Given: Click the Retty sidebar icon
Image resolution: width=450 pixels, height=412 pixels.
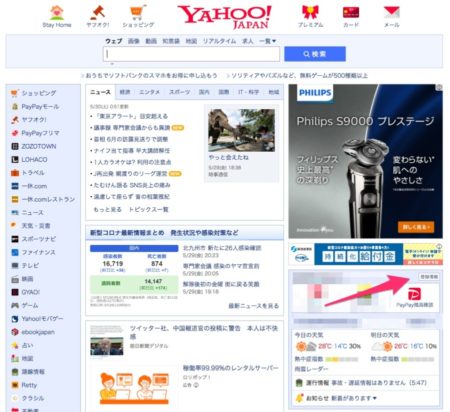Looking at the screenshot, I should 15,385.
